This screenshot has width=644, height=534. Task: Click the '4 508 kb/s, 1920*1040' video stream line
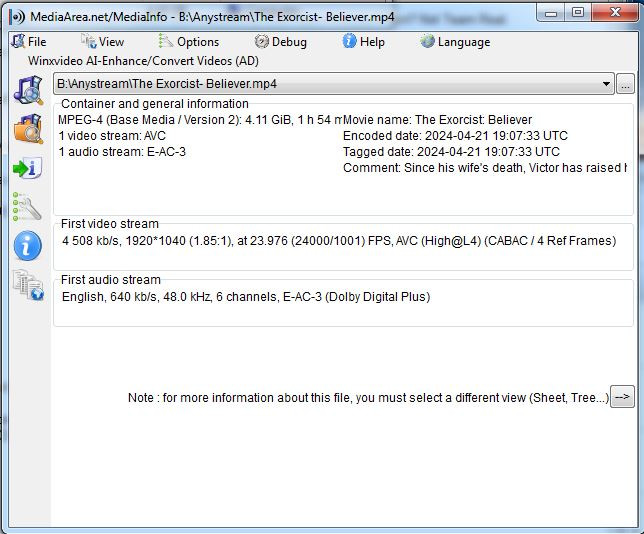point(339,241)
